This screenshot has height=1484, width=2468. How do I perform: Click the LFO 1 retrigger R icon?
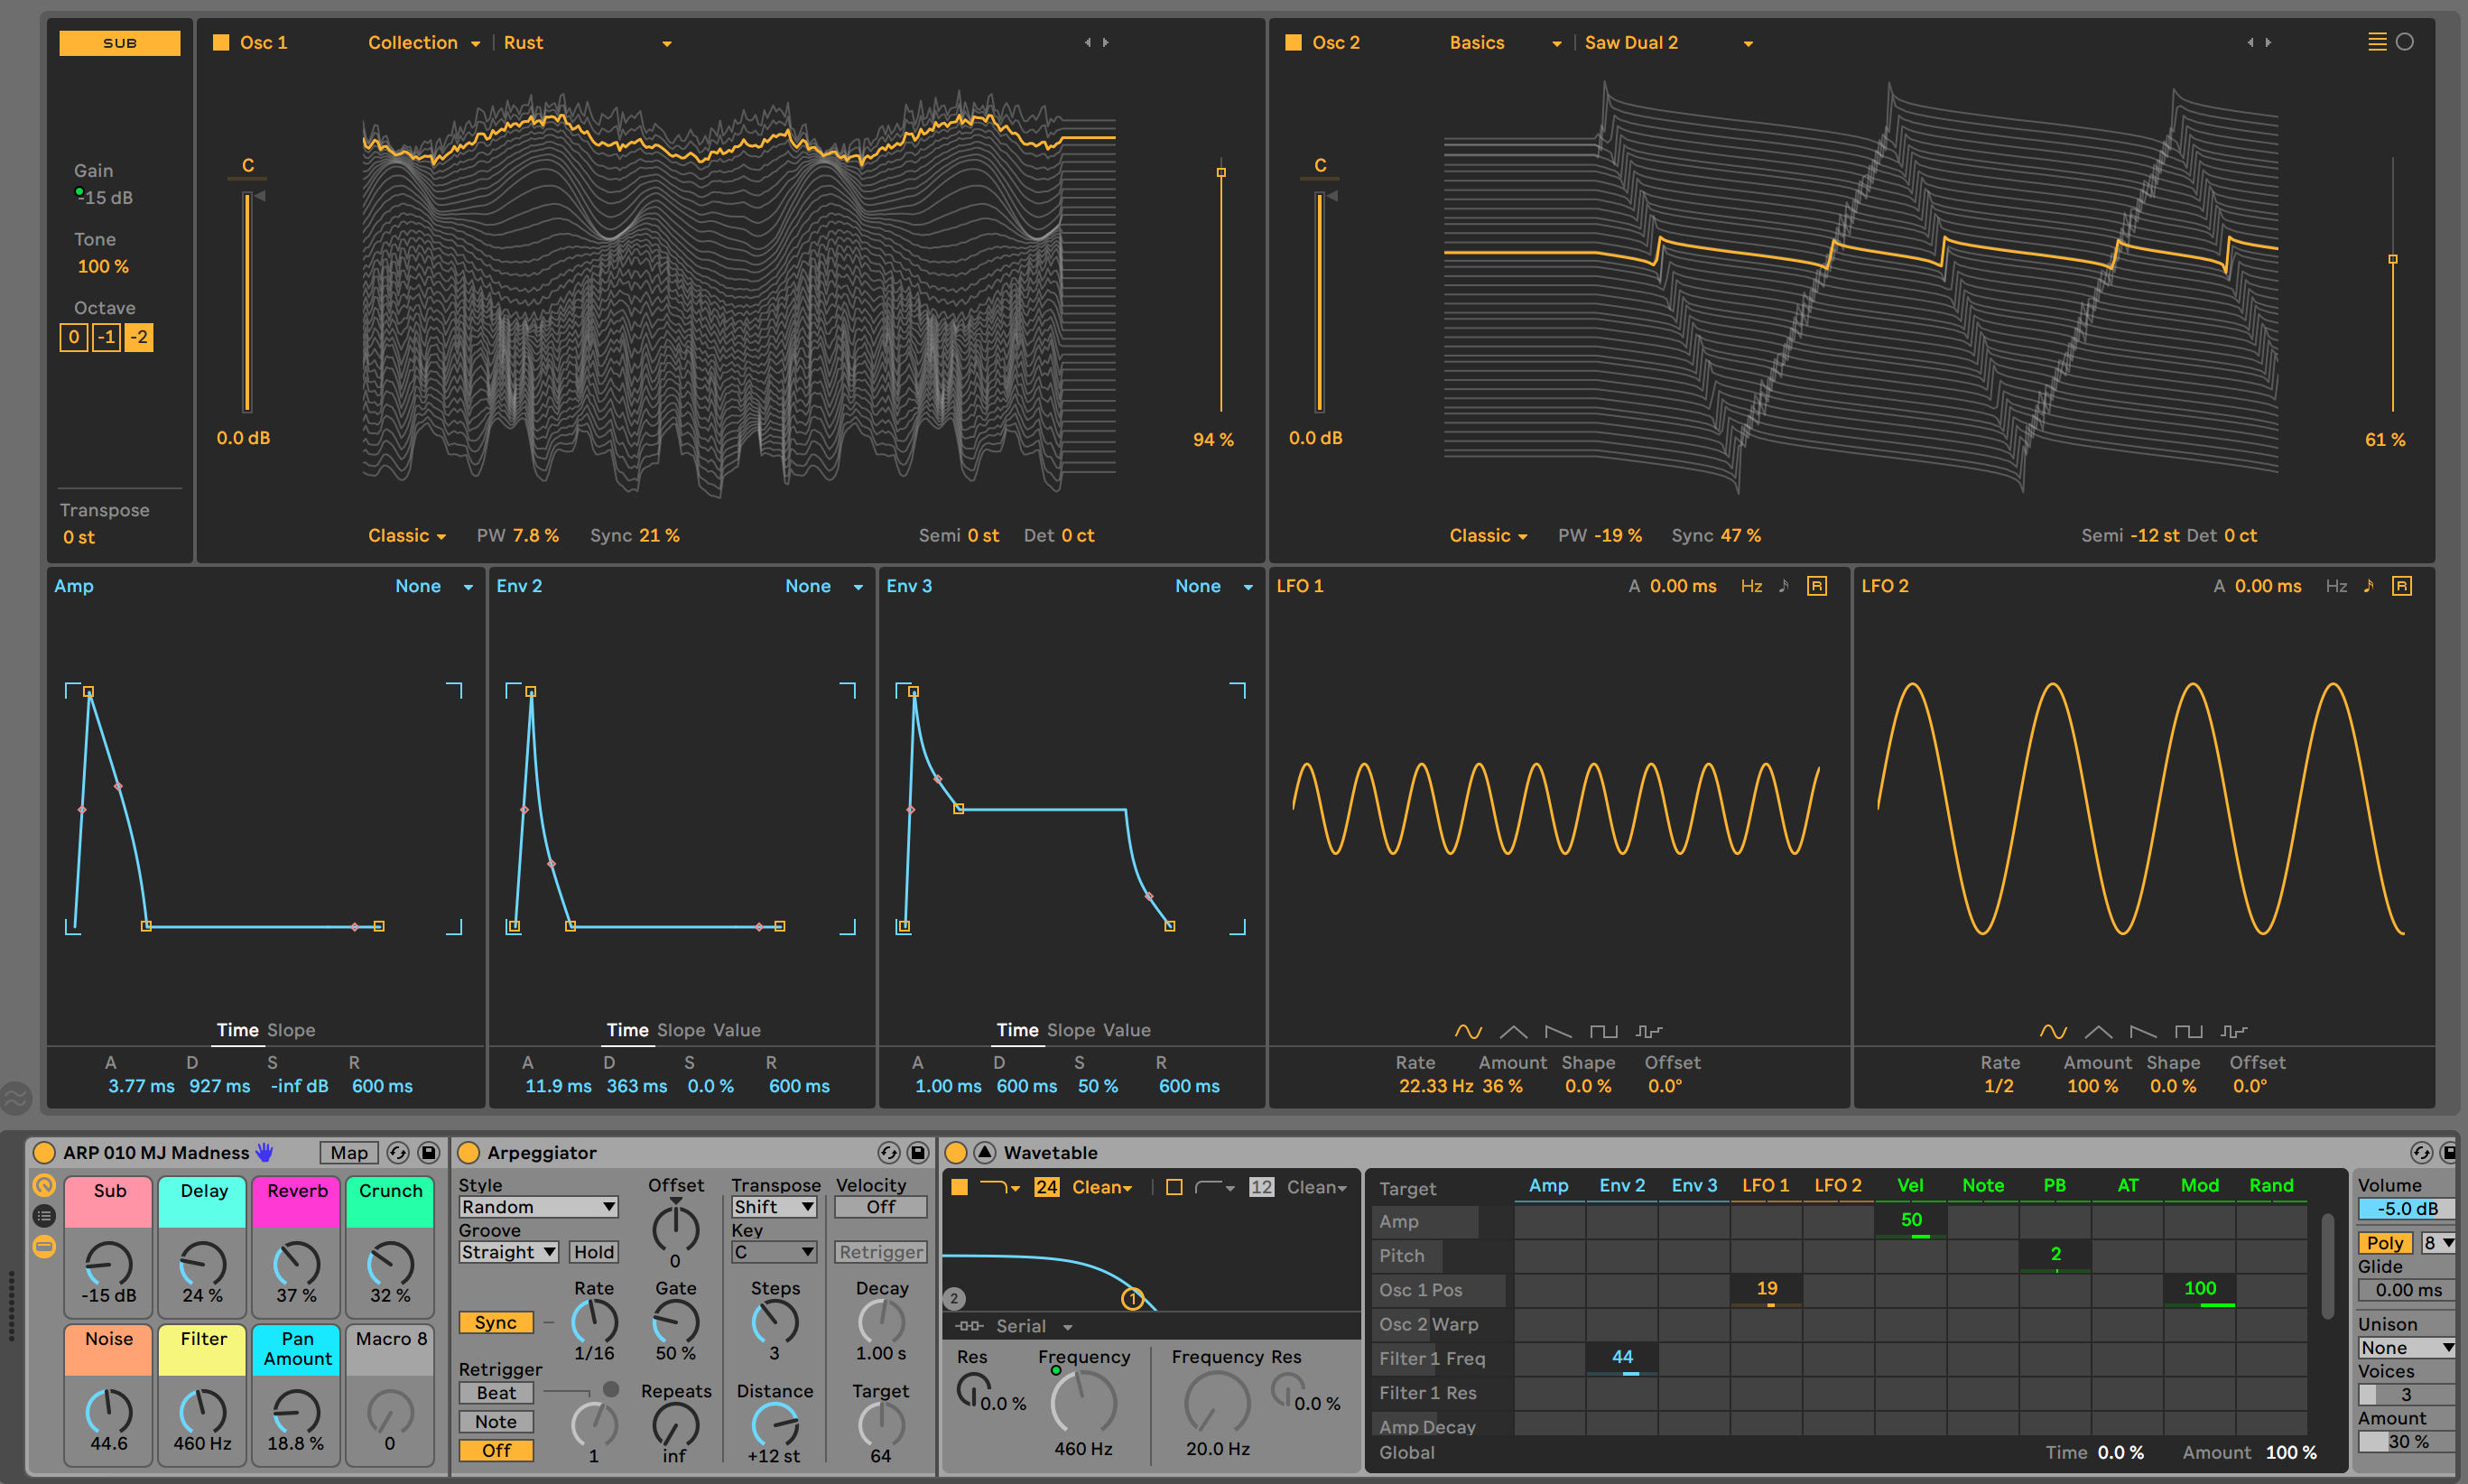point(1817,586)
